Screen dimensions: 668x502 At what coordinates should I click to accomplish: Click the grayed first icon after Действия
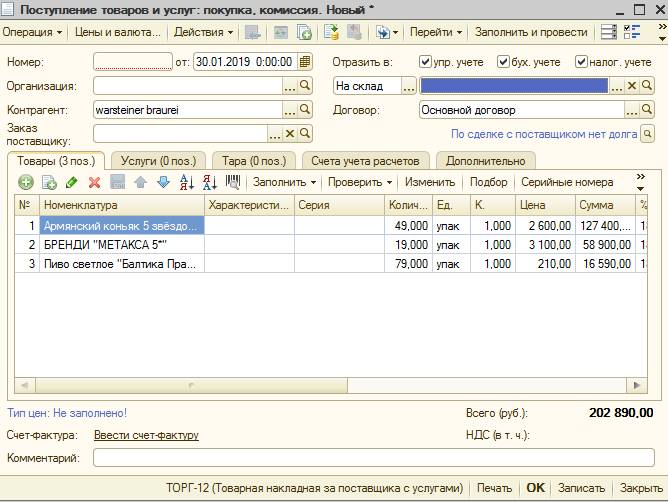point(253,32)
